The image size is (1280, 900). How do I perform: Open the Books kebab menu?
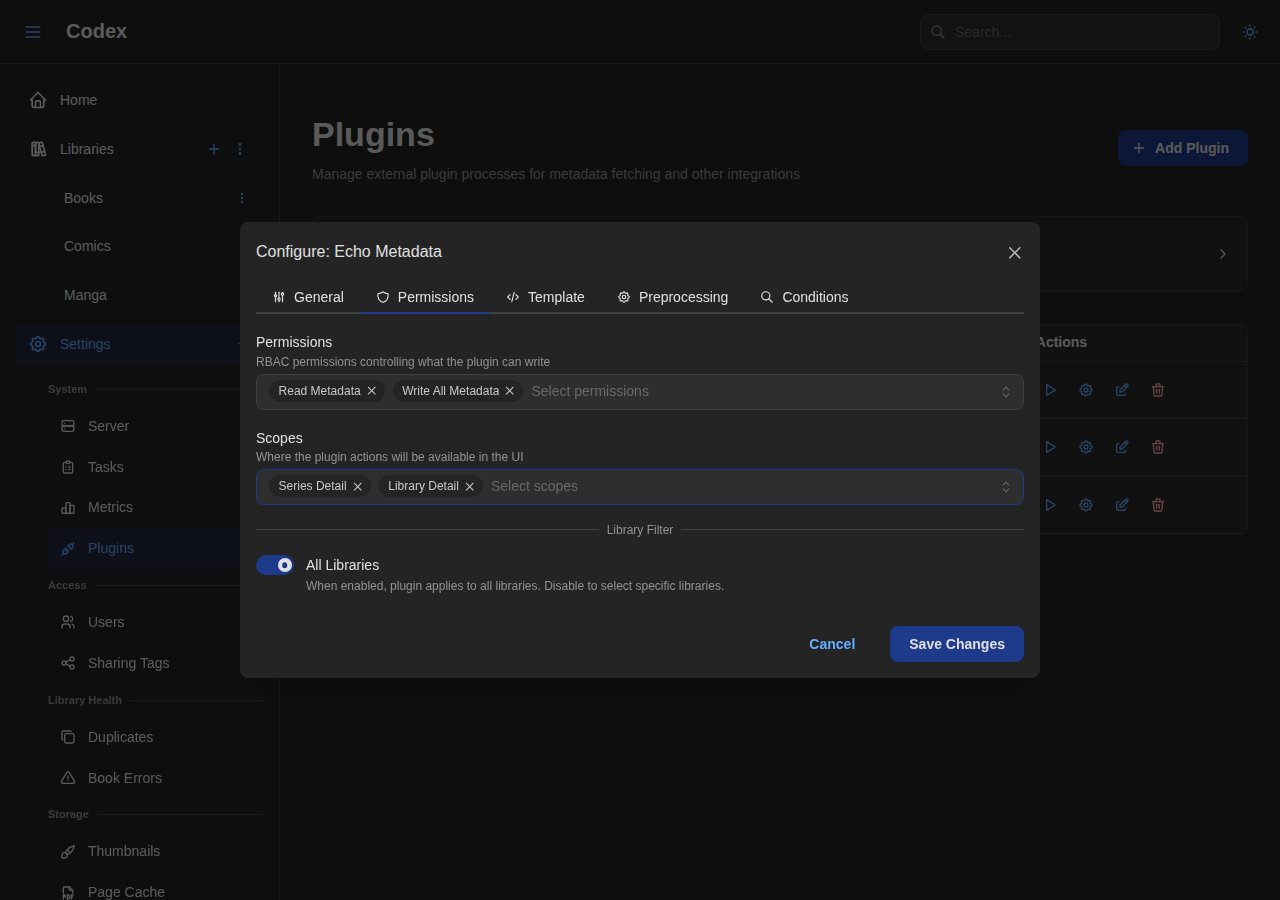coord(240,198)
